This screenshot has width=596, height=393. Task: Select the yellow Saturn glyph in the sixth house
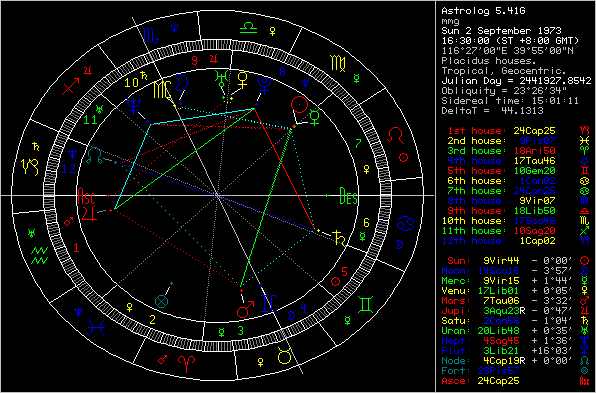[339, 238]
